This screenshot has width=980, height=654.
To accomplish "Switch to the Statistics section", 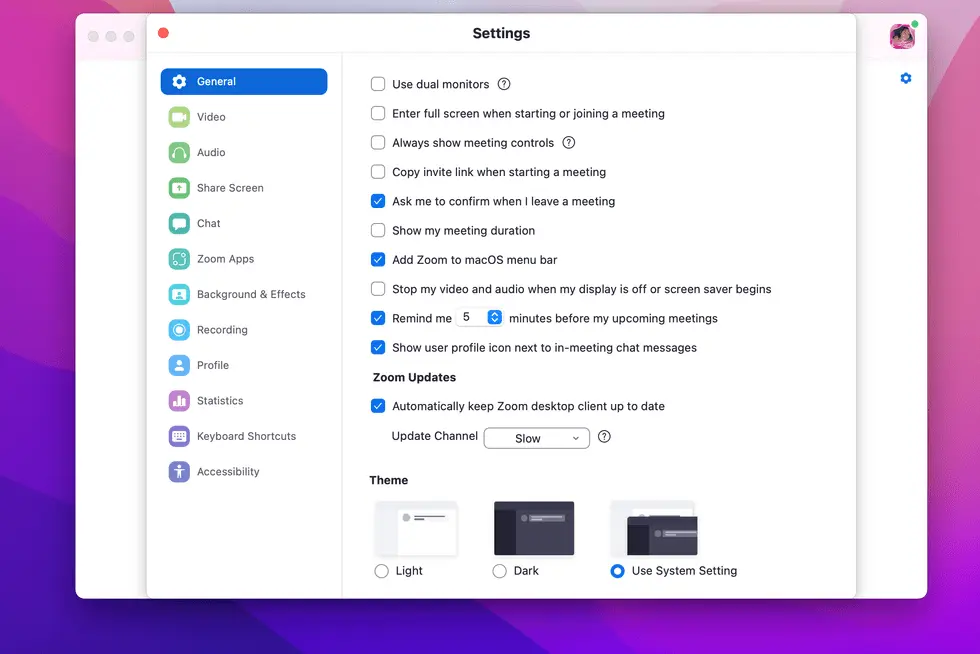I will (217, 400).
